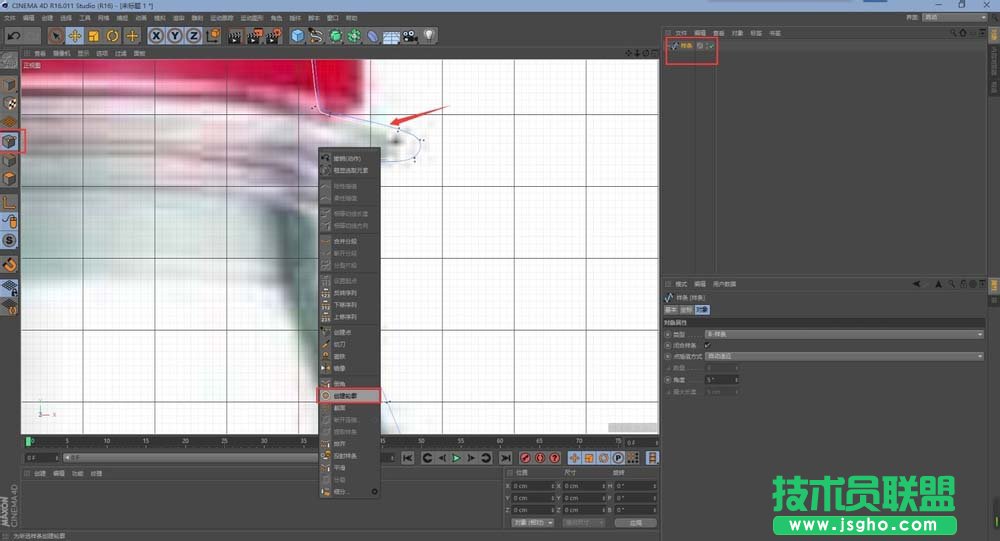
Task: Click the Undo arrow in the toolbar
Action: (15, 36)
